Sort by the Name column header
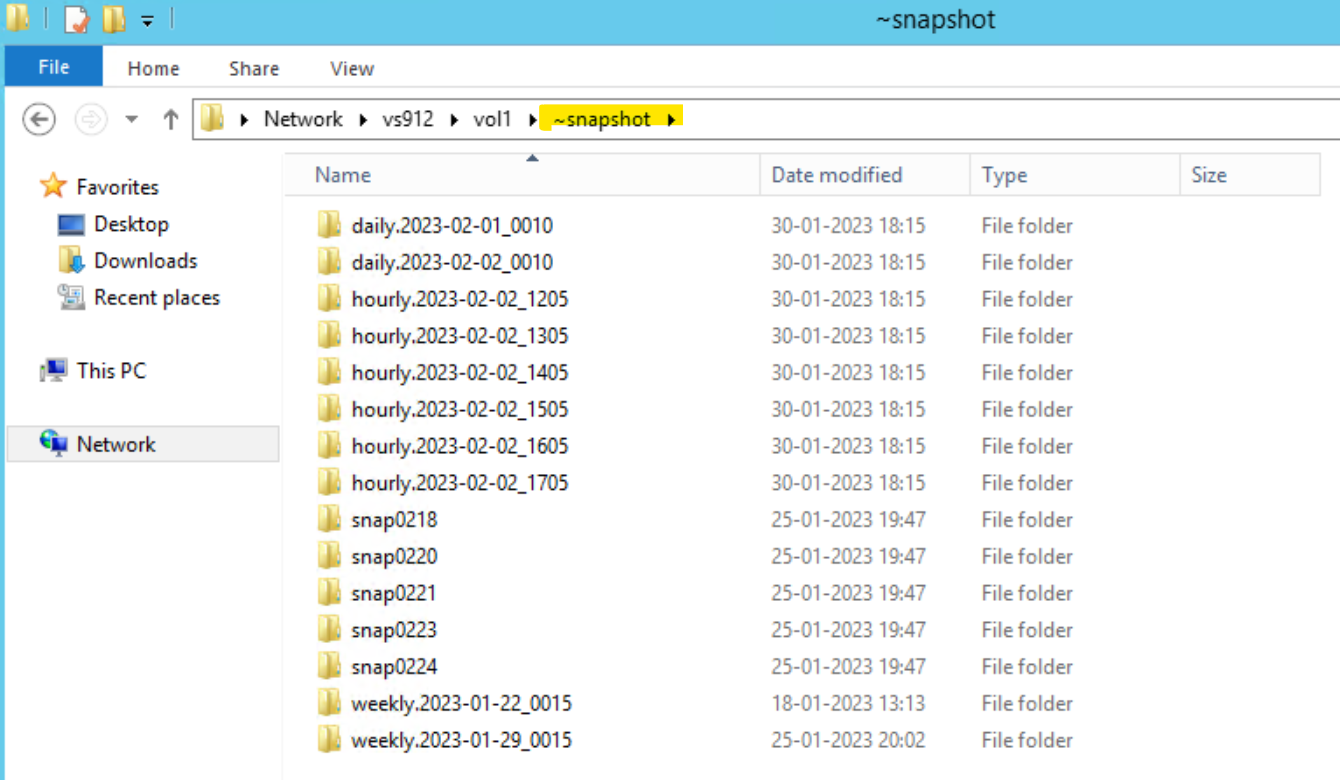 coord(343,175)
